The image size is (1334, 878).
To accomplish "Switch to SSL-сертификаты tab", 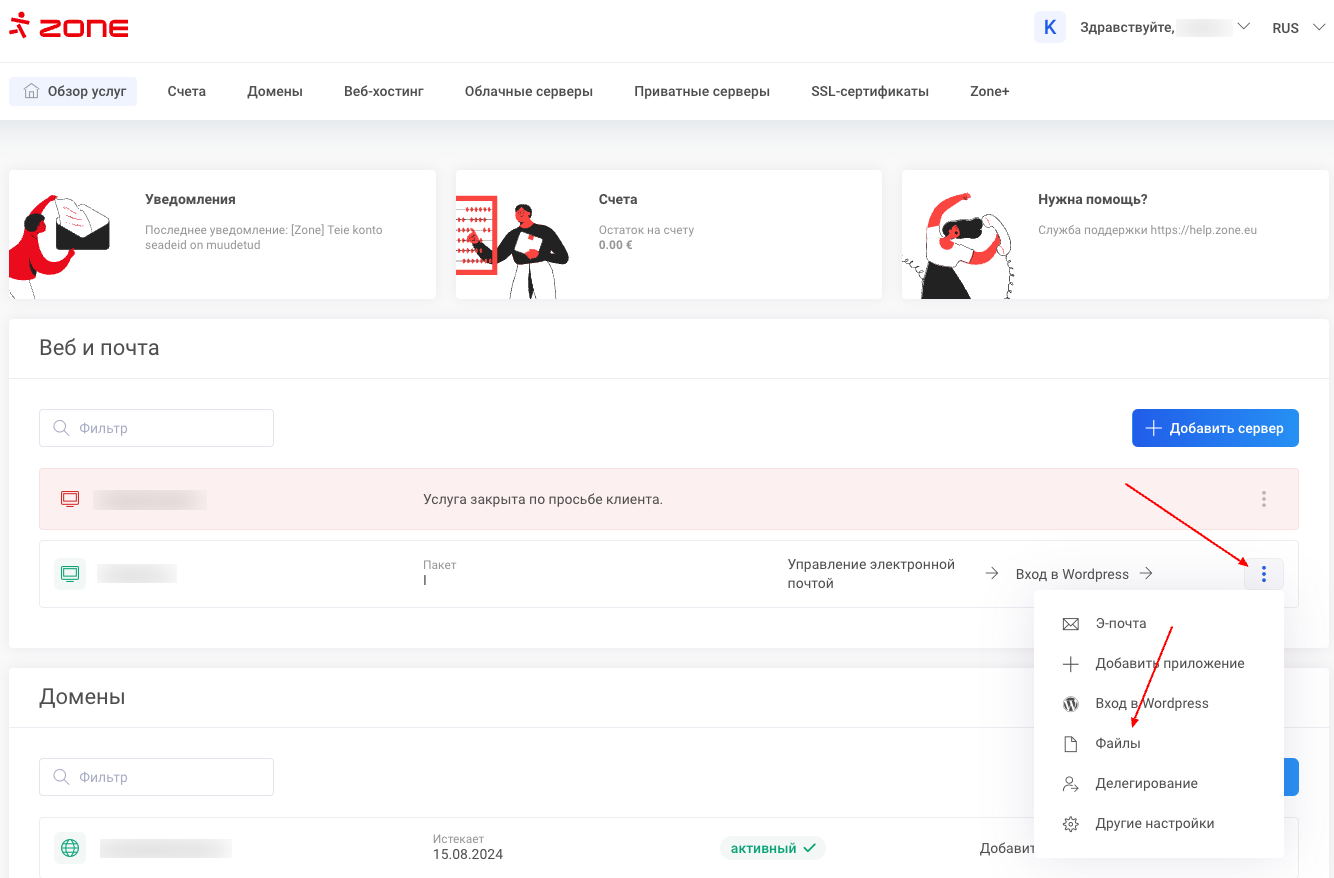I will tap(869, 91).
